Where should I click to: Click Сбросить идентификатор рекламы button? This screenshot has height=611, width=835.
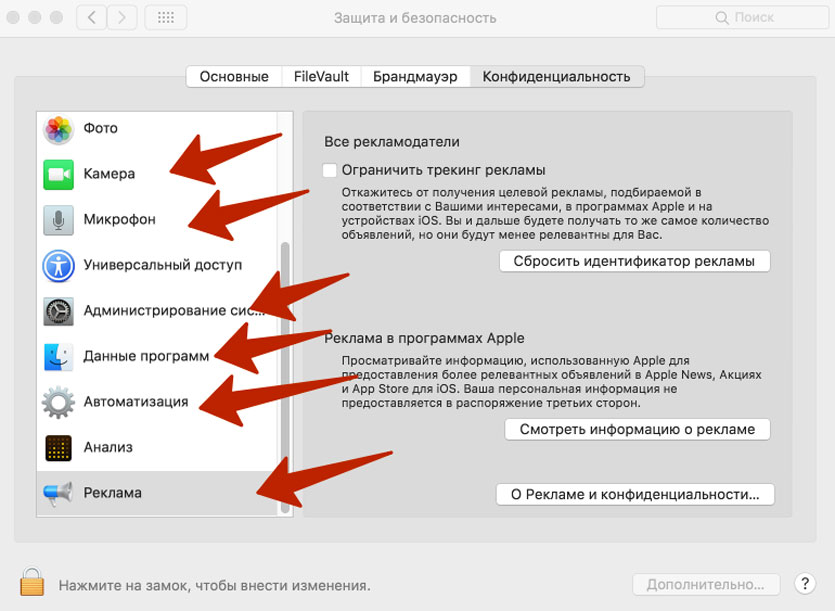coord(634,261)
